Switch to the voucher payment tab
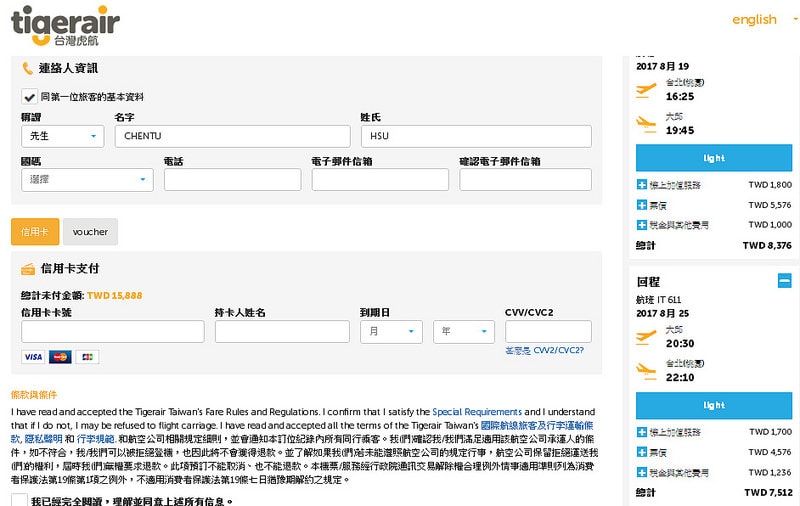 click(90, 232)
